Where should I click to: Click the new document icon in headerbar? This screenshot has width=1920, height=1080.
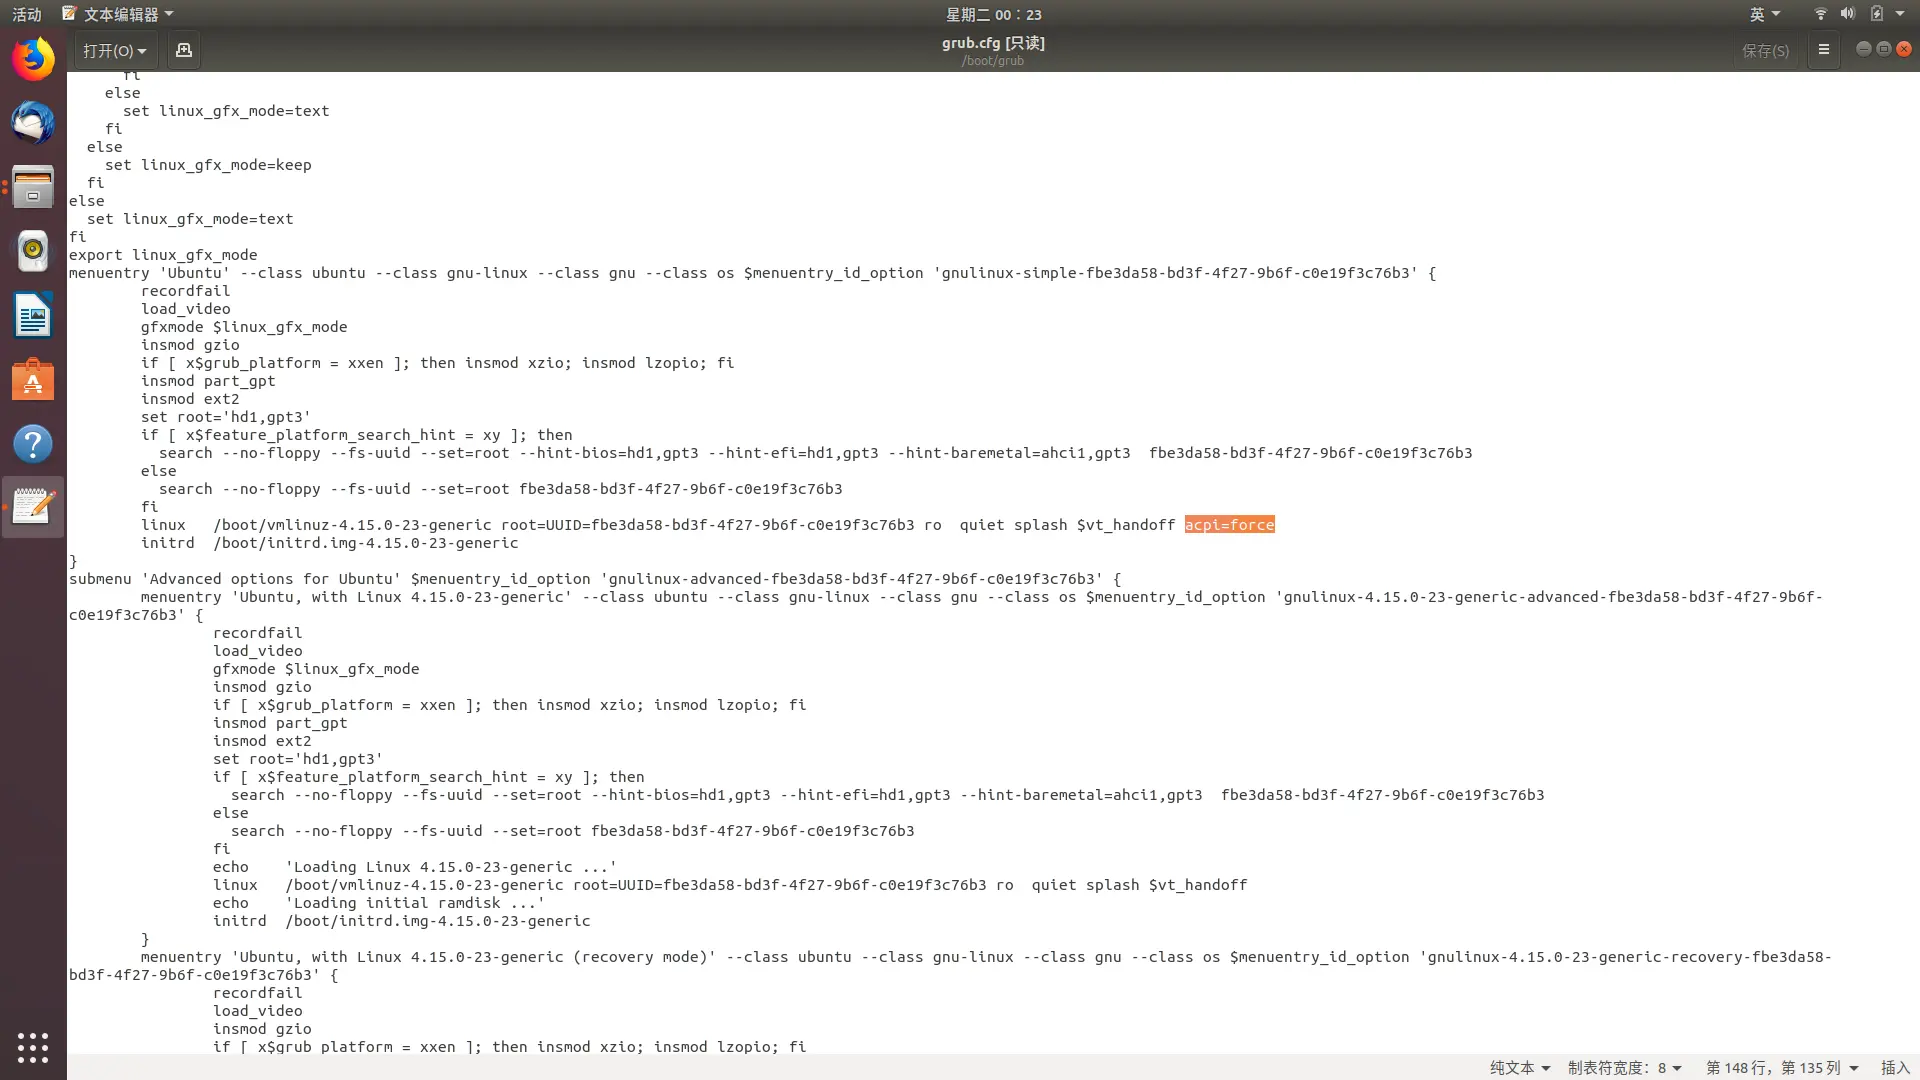184,50
